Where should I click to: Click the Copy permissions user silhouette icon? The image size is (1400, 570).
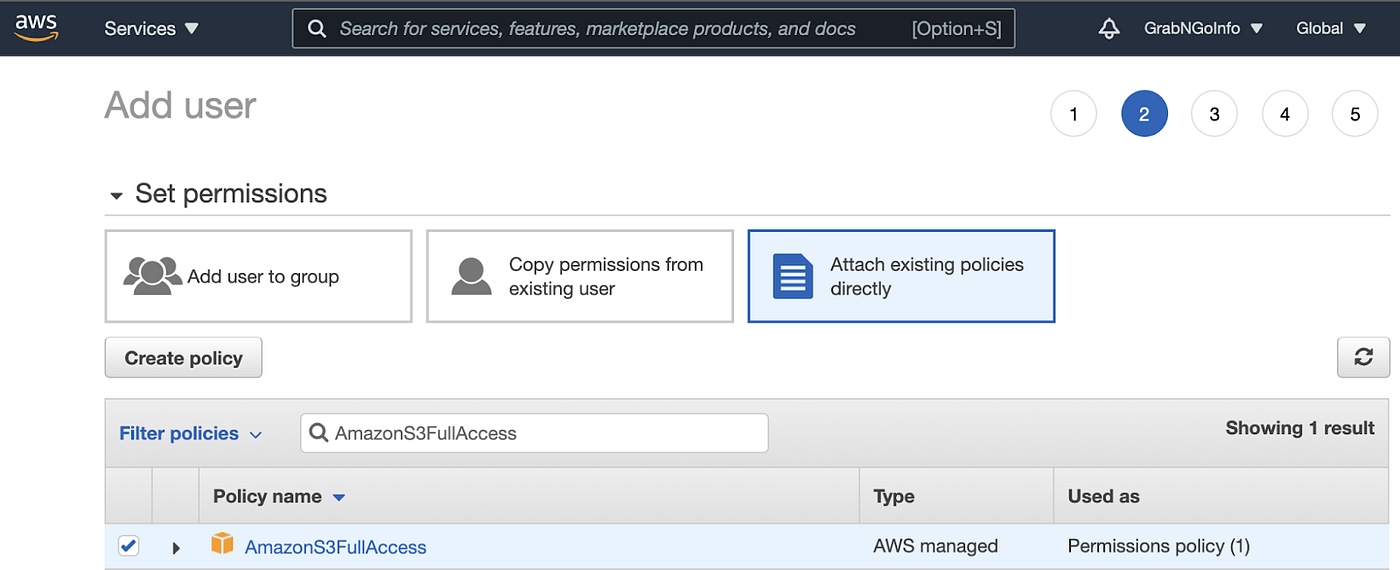(x=471, y=276)
